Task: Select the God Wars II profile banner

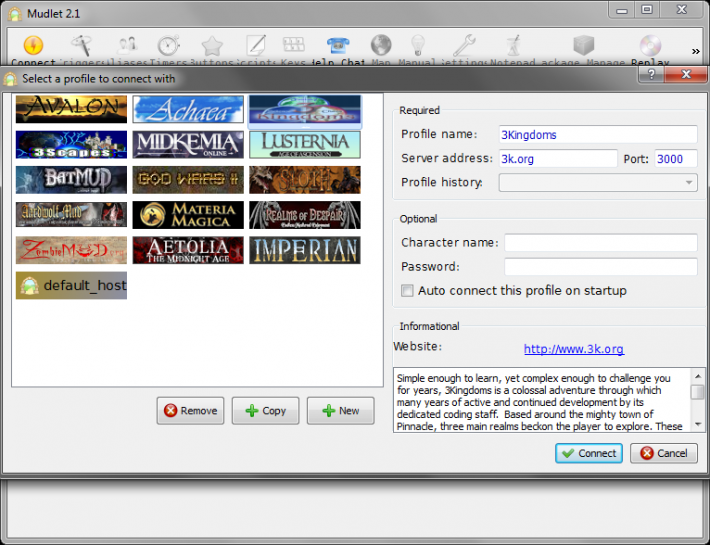Action: (188, 180)
